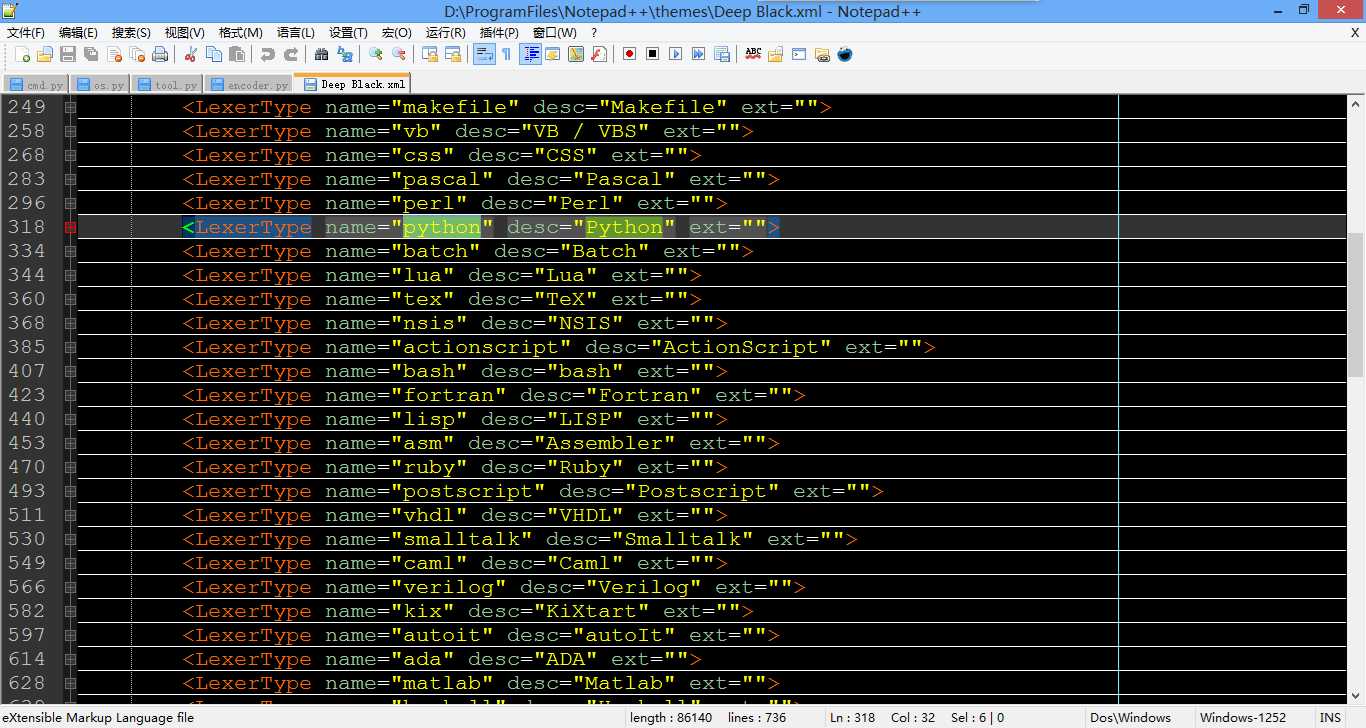Click the Copy toolbar icon
The image size is (1366, 728).
(214, 54)
